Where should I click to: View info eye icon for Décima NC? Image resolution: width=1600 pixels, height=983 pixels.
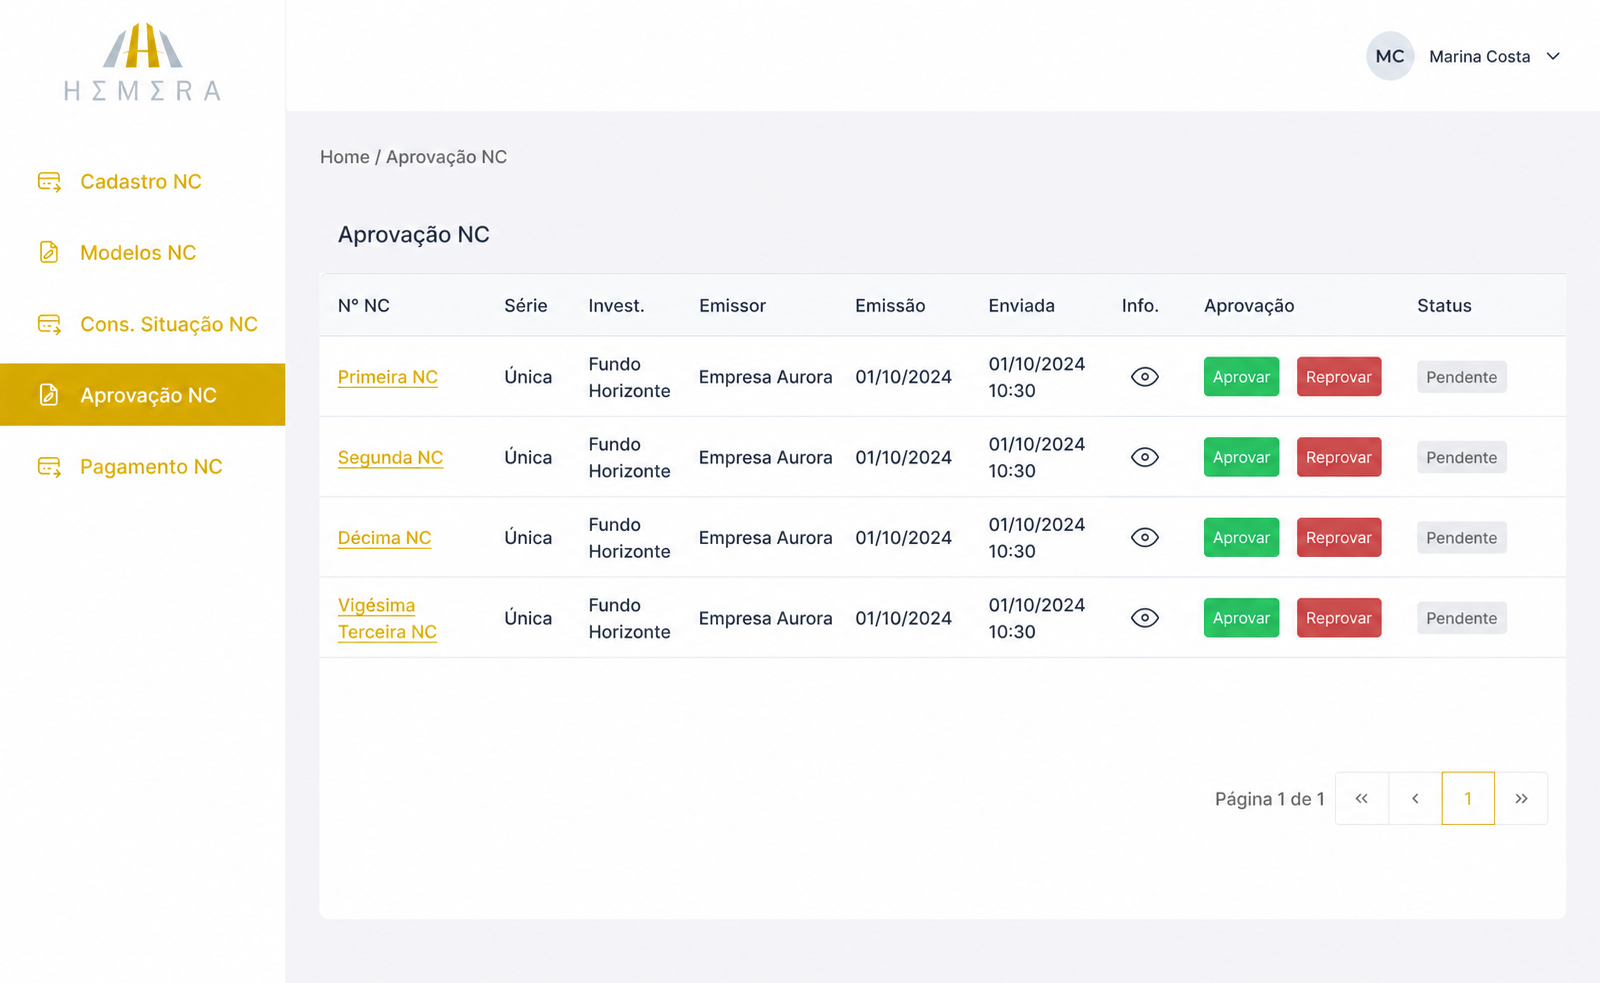(1144, 538)
